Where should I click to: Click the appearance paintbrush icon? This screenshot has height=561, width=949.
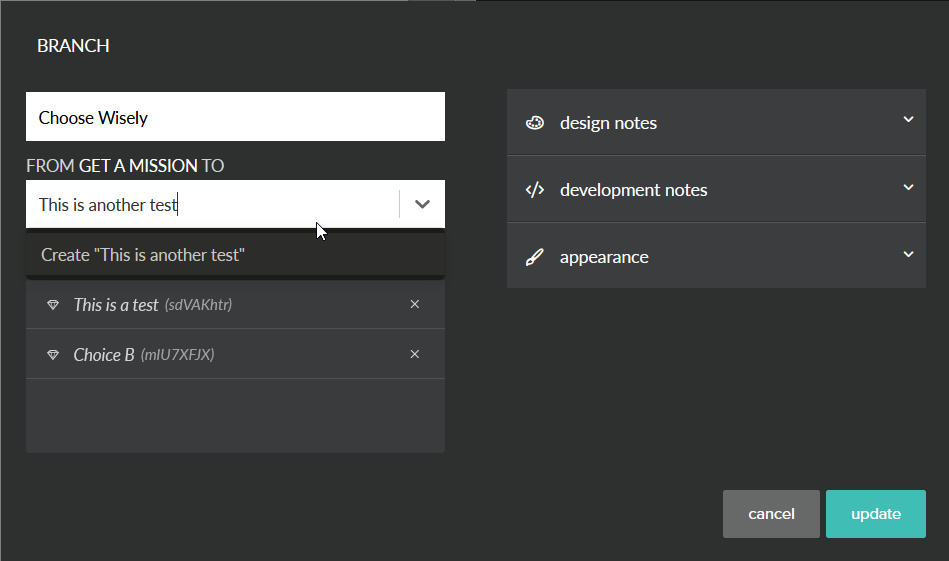pos(534,257)
